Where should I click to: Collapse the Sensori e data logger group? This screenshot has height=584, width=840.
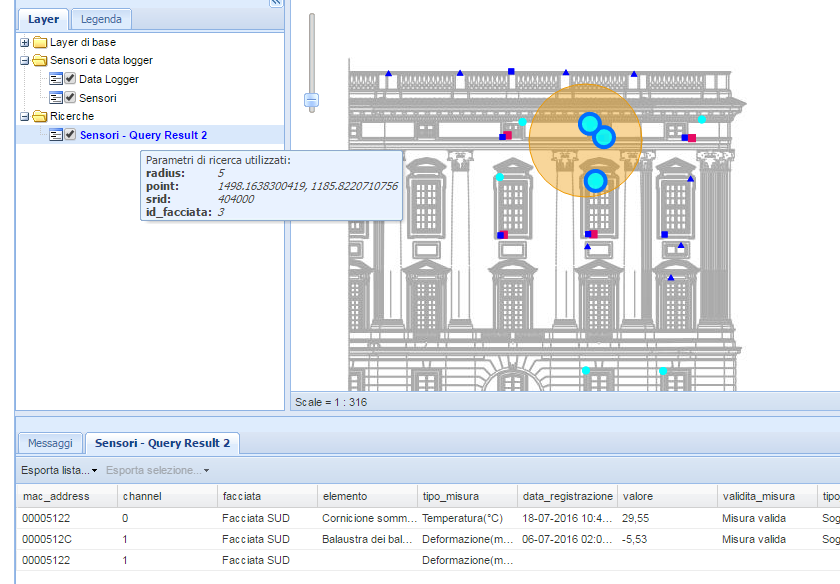[x=25, y=61]
